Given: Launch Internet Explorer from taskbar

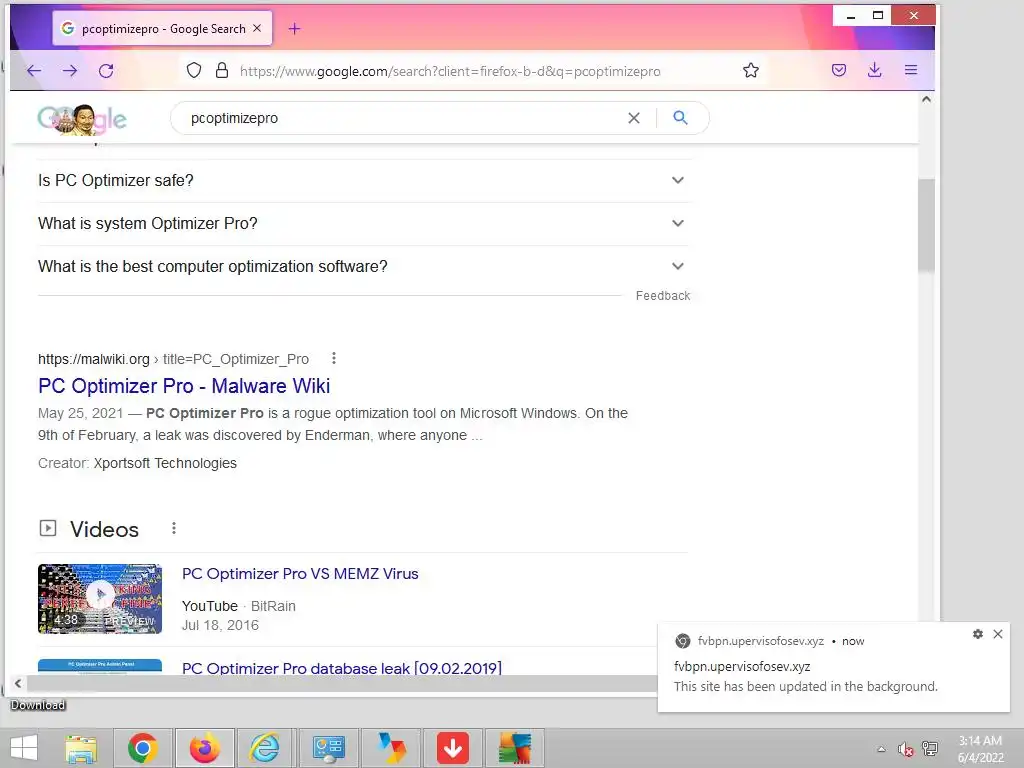Looking at the screenshot, I should pos(265,748).
